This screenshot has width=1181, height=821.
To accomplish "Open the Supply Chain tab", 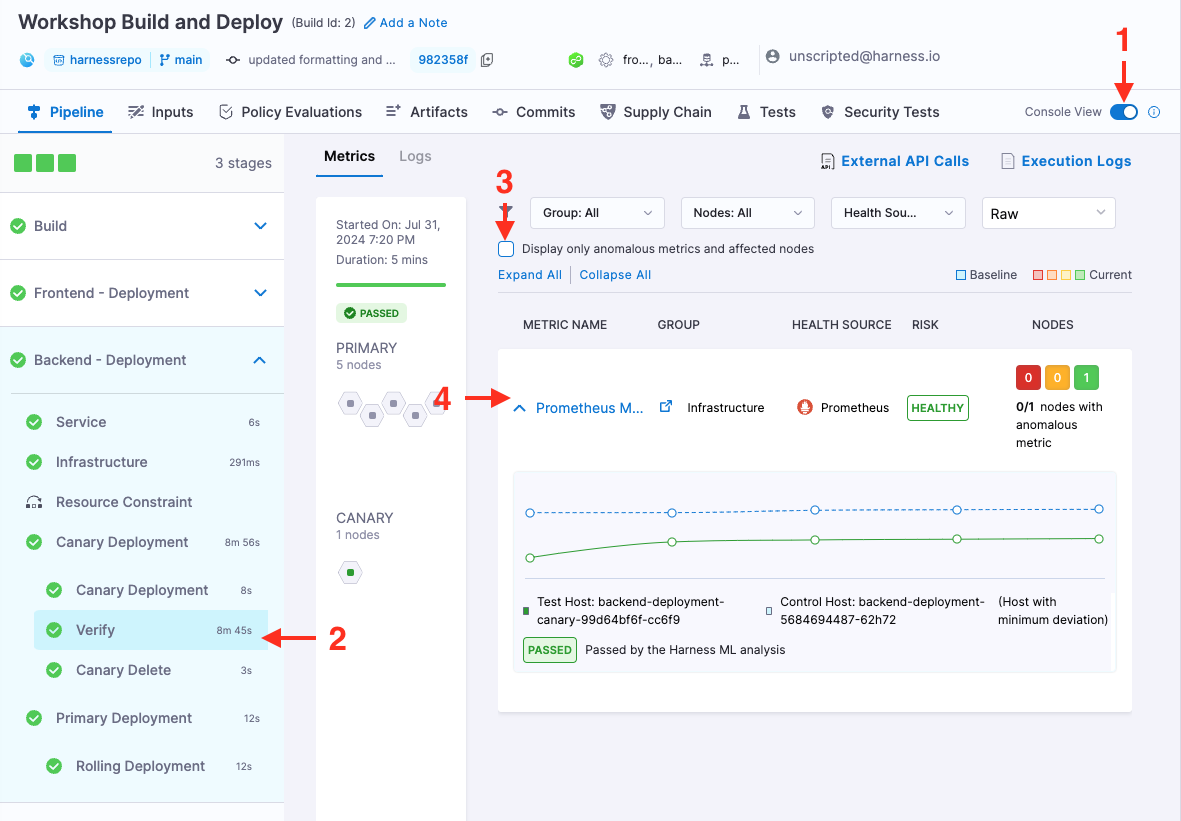I will [x=655, y=112].
